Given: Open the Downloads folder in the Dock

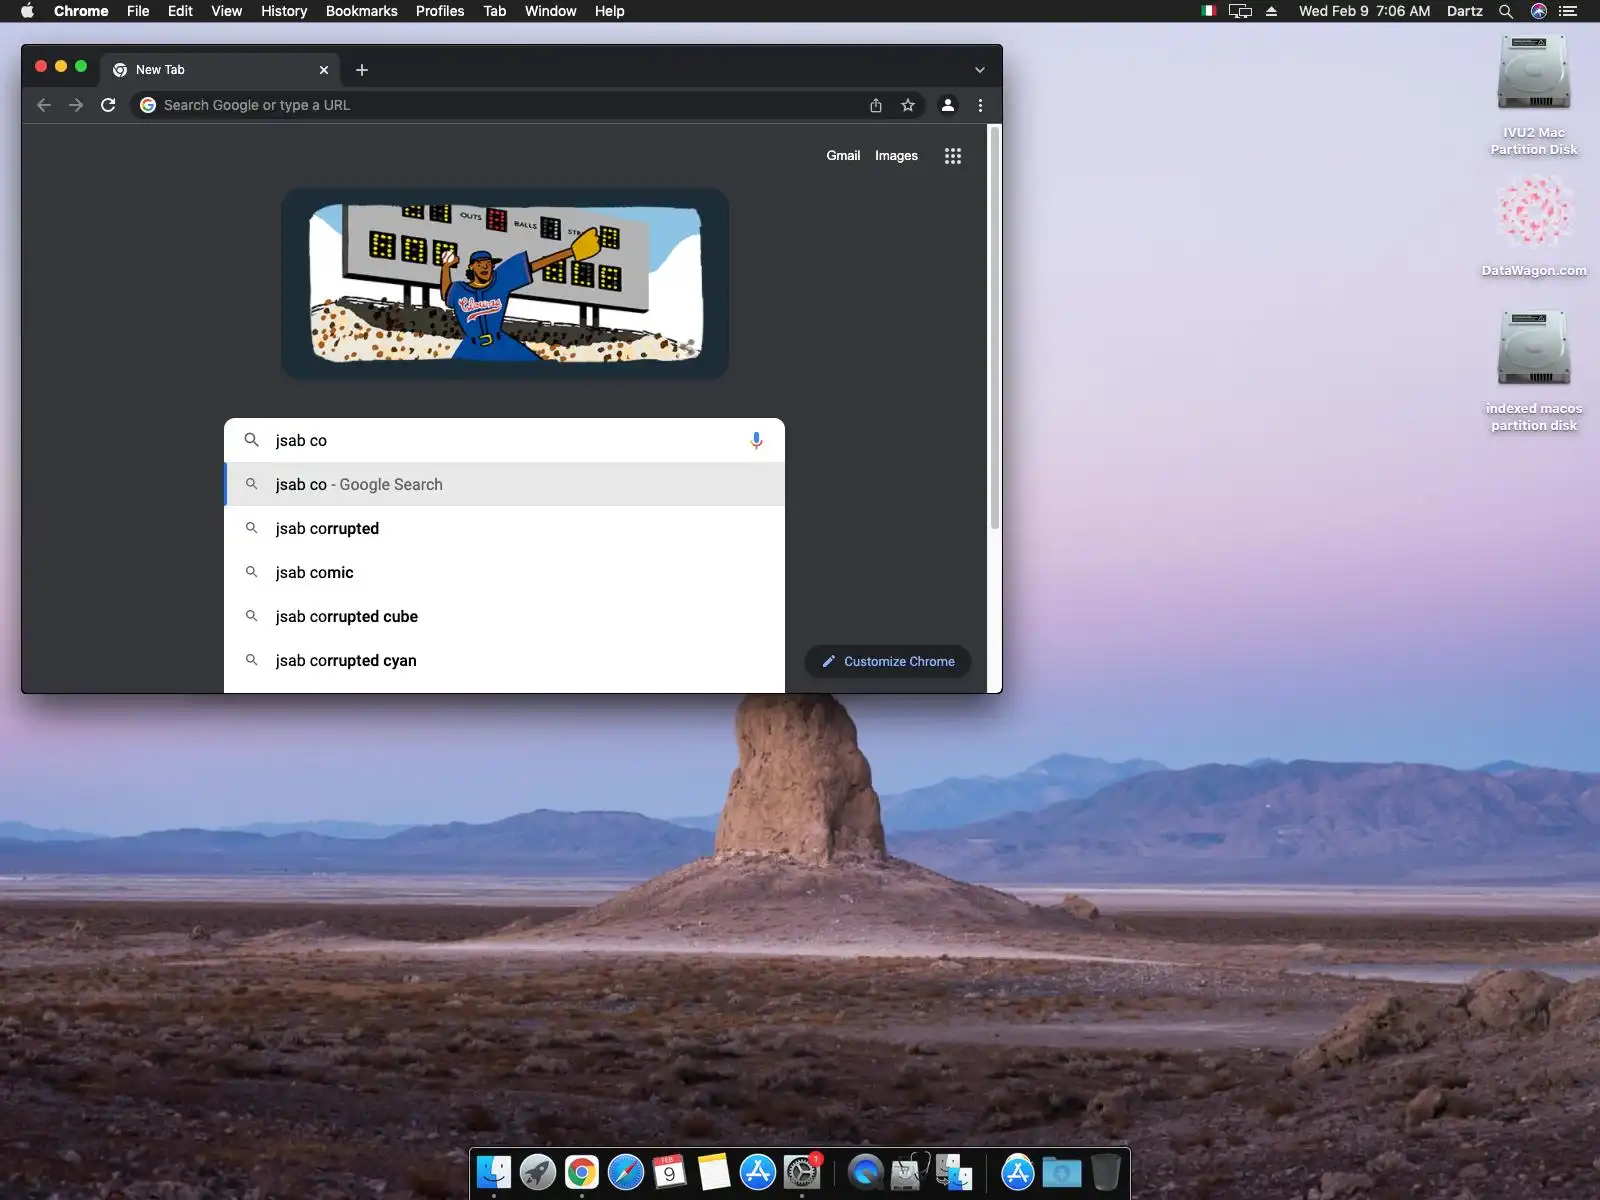Looking at the screenshot, I should point(1062,1172).
